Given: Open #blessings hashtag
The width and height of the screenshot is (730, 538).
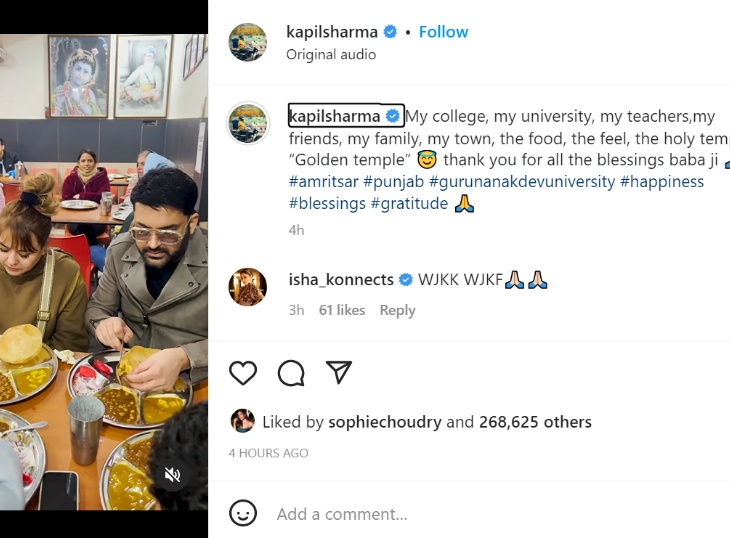Looking at the screenshot, I should tap(327, 204).
